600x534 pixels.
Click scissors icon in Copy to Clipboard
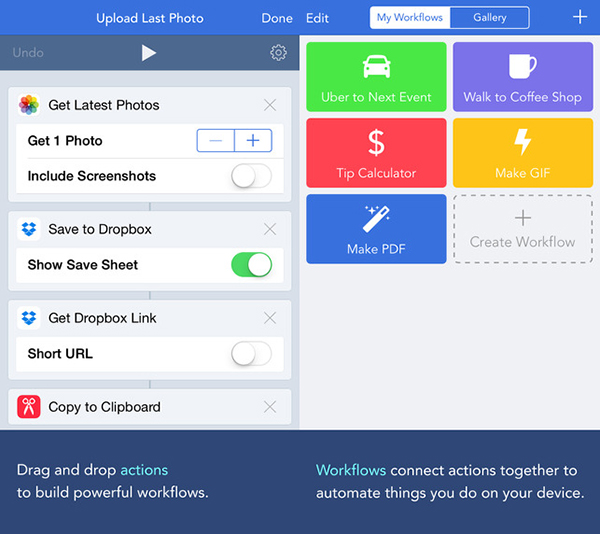[29, 407]
